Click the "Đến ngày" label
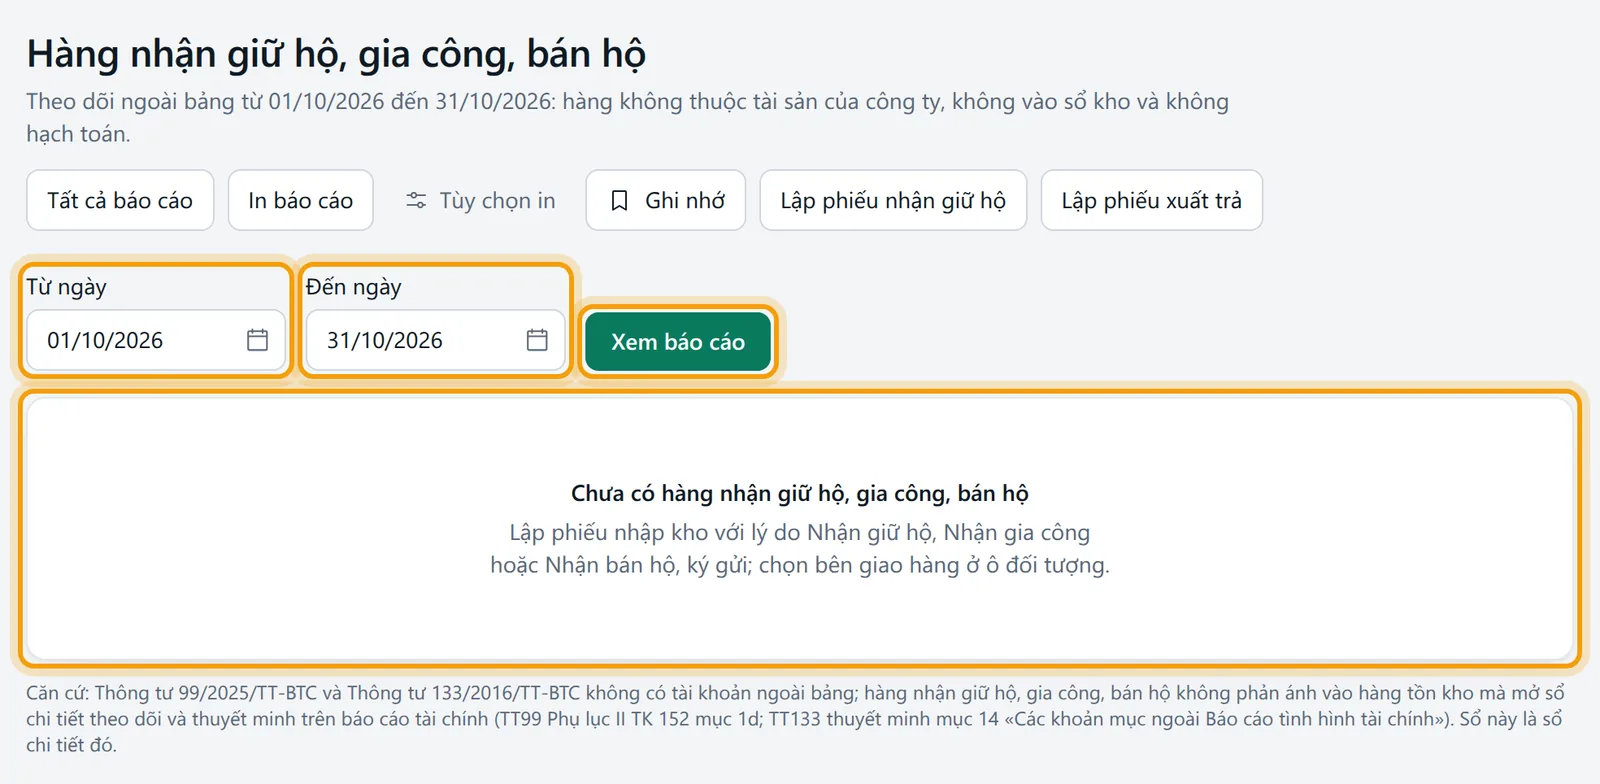 [353, 287]
